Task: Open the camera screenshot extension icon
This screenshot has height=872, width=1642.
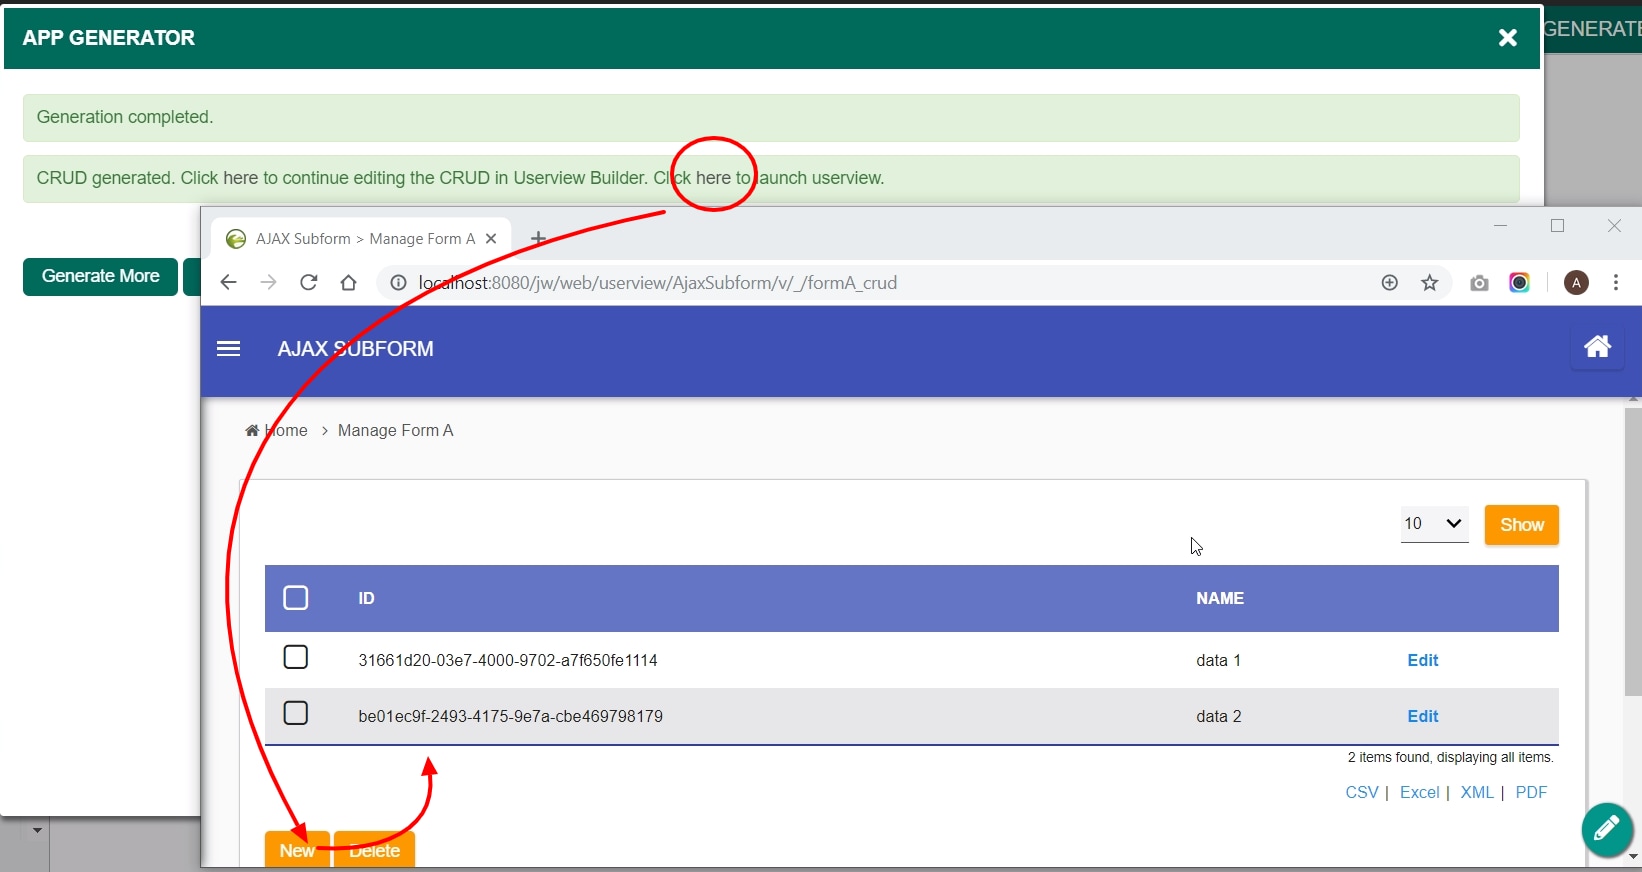Action: pos(1479,283)
